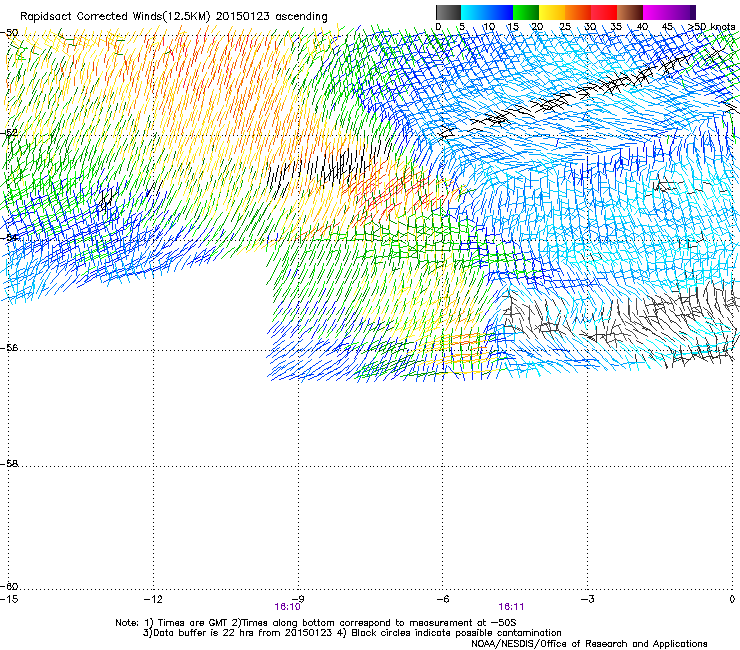Click the green 15-20 knots legend swatch
Viewport: 740px width, 650px height.
pyautogui.click(x=526, y=12)
